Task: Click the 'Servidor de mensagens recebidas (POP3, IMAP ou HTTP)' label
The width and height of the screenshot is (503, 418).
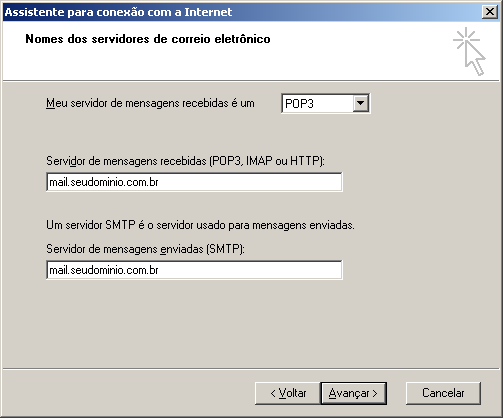Action: [x=185, y=161]
